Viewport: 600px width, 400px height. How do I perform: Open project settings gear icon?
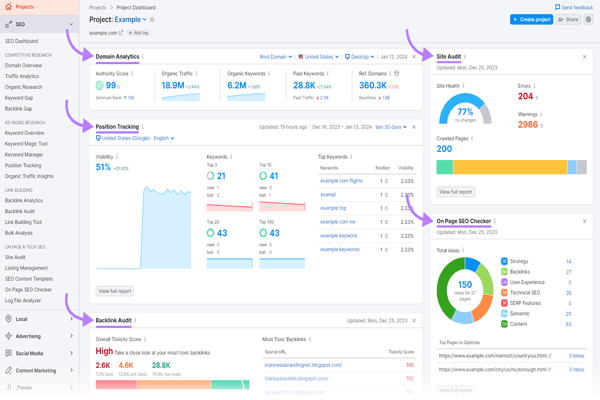pos(589,19)
